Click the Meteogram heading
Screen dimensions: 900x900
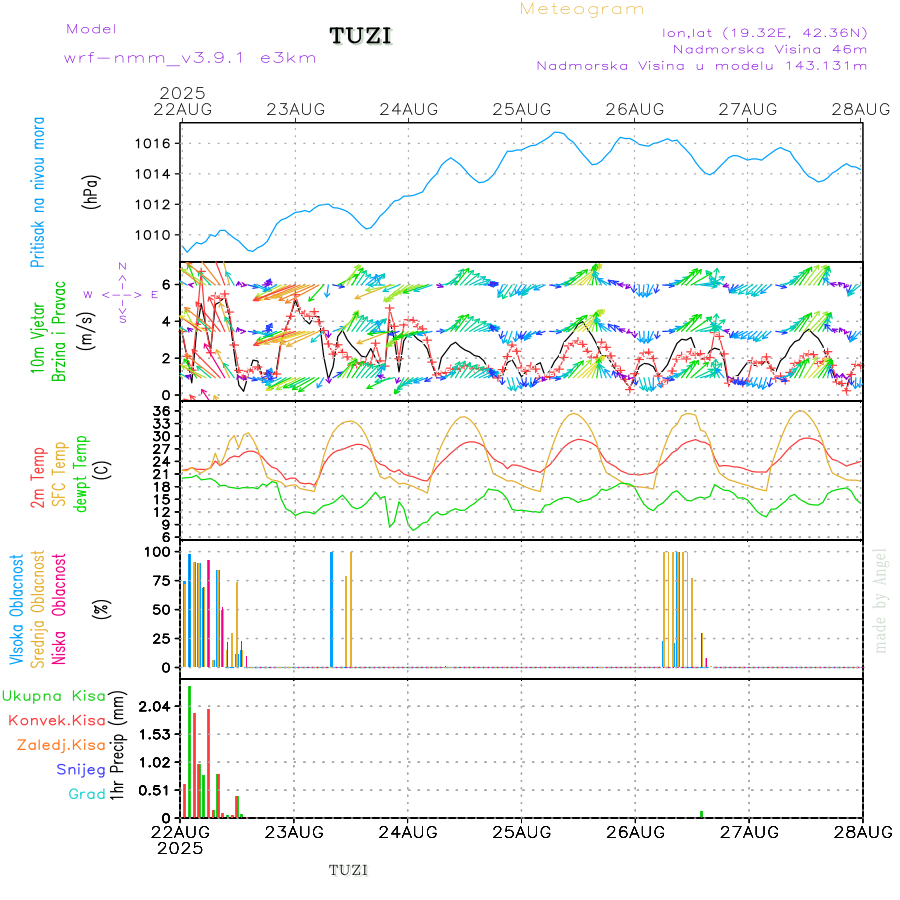click(582, 9)
